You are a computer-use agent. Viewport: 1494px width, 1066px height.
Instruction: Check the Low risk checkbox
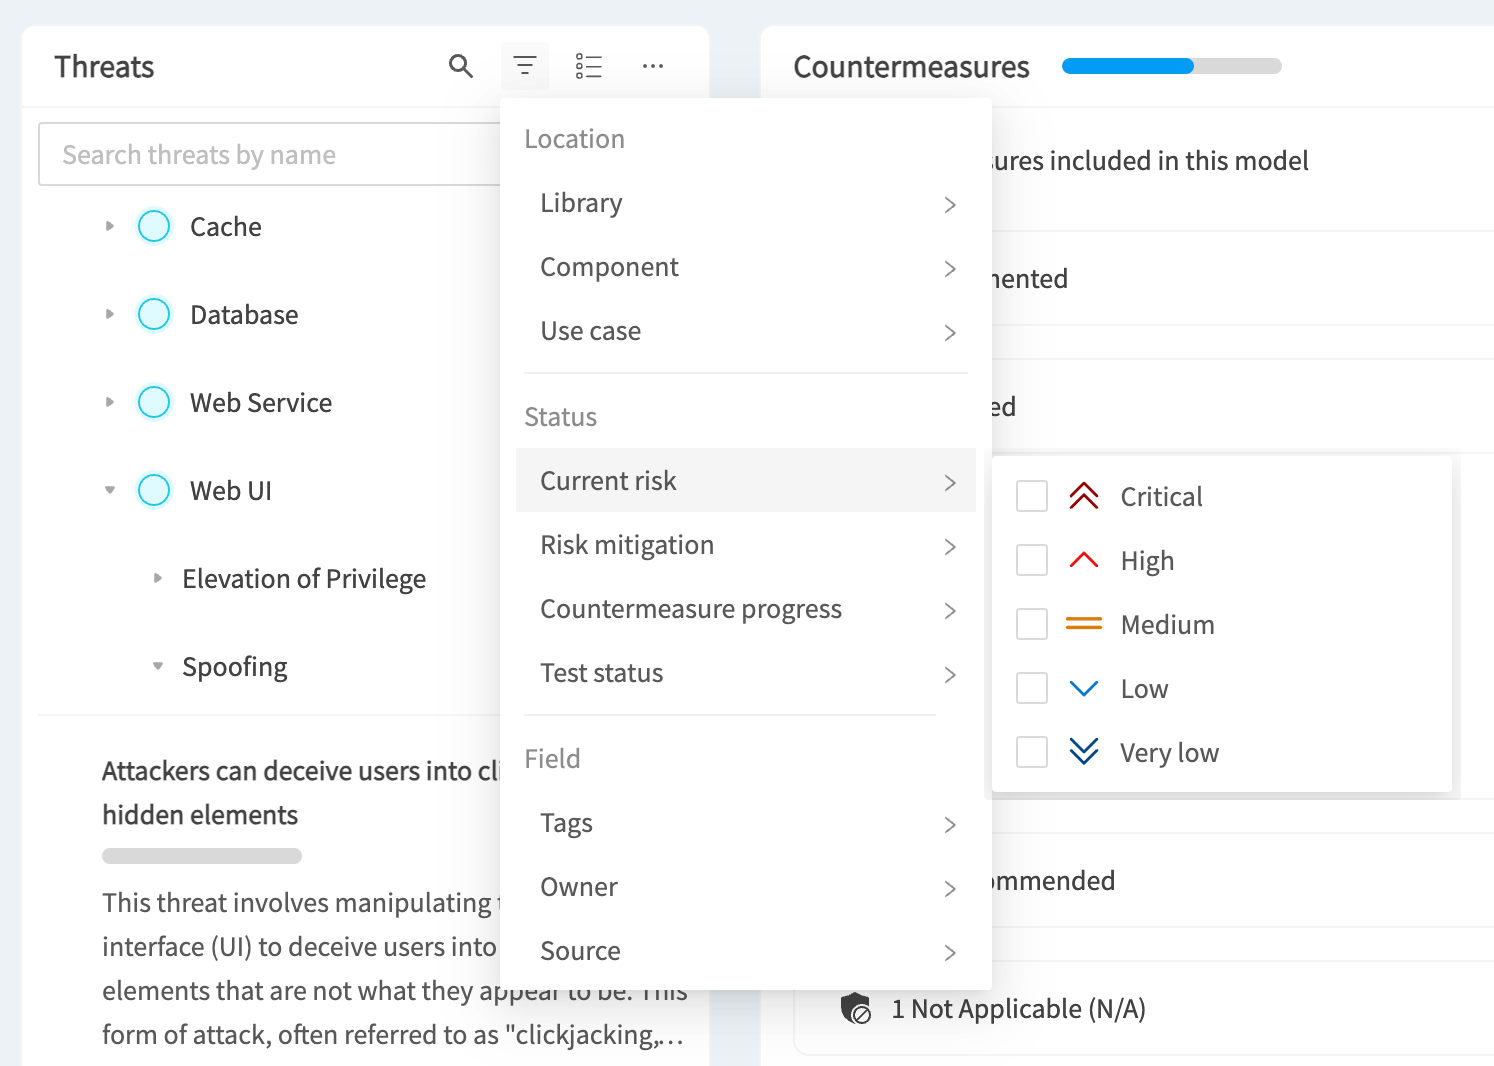tap(1032, 688)
